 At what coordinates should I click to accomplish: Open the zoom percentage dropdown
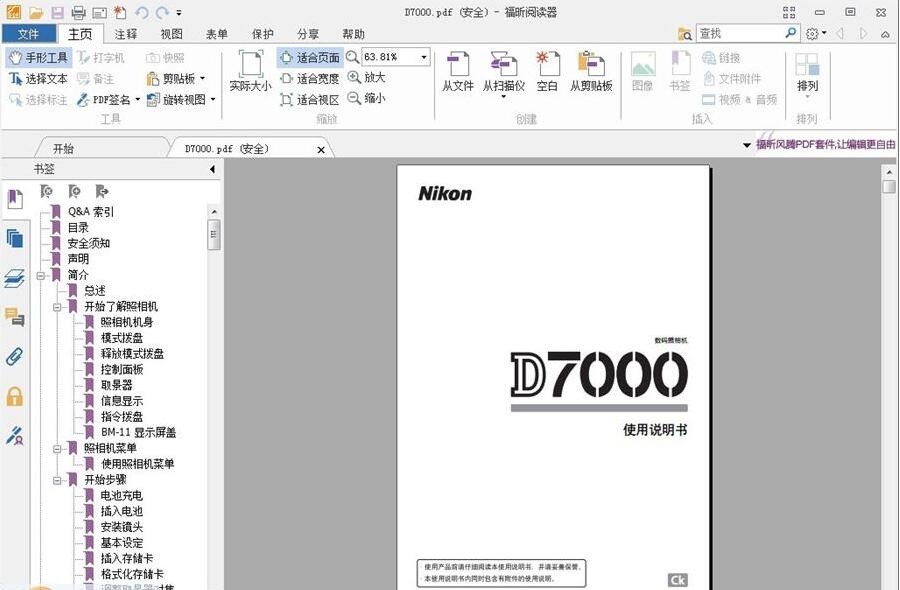422,57
